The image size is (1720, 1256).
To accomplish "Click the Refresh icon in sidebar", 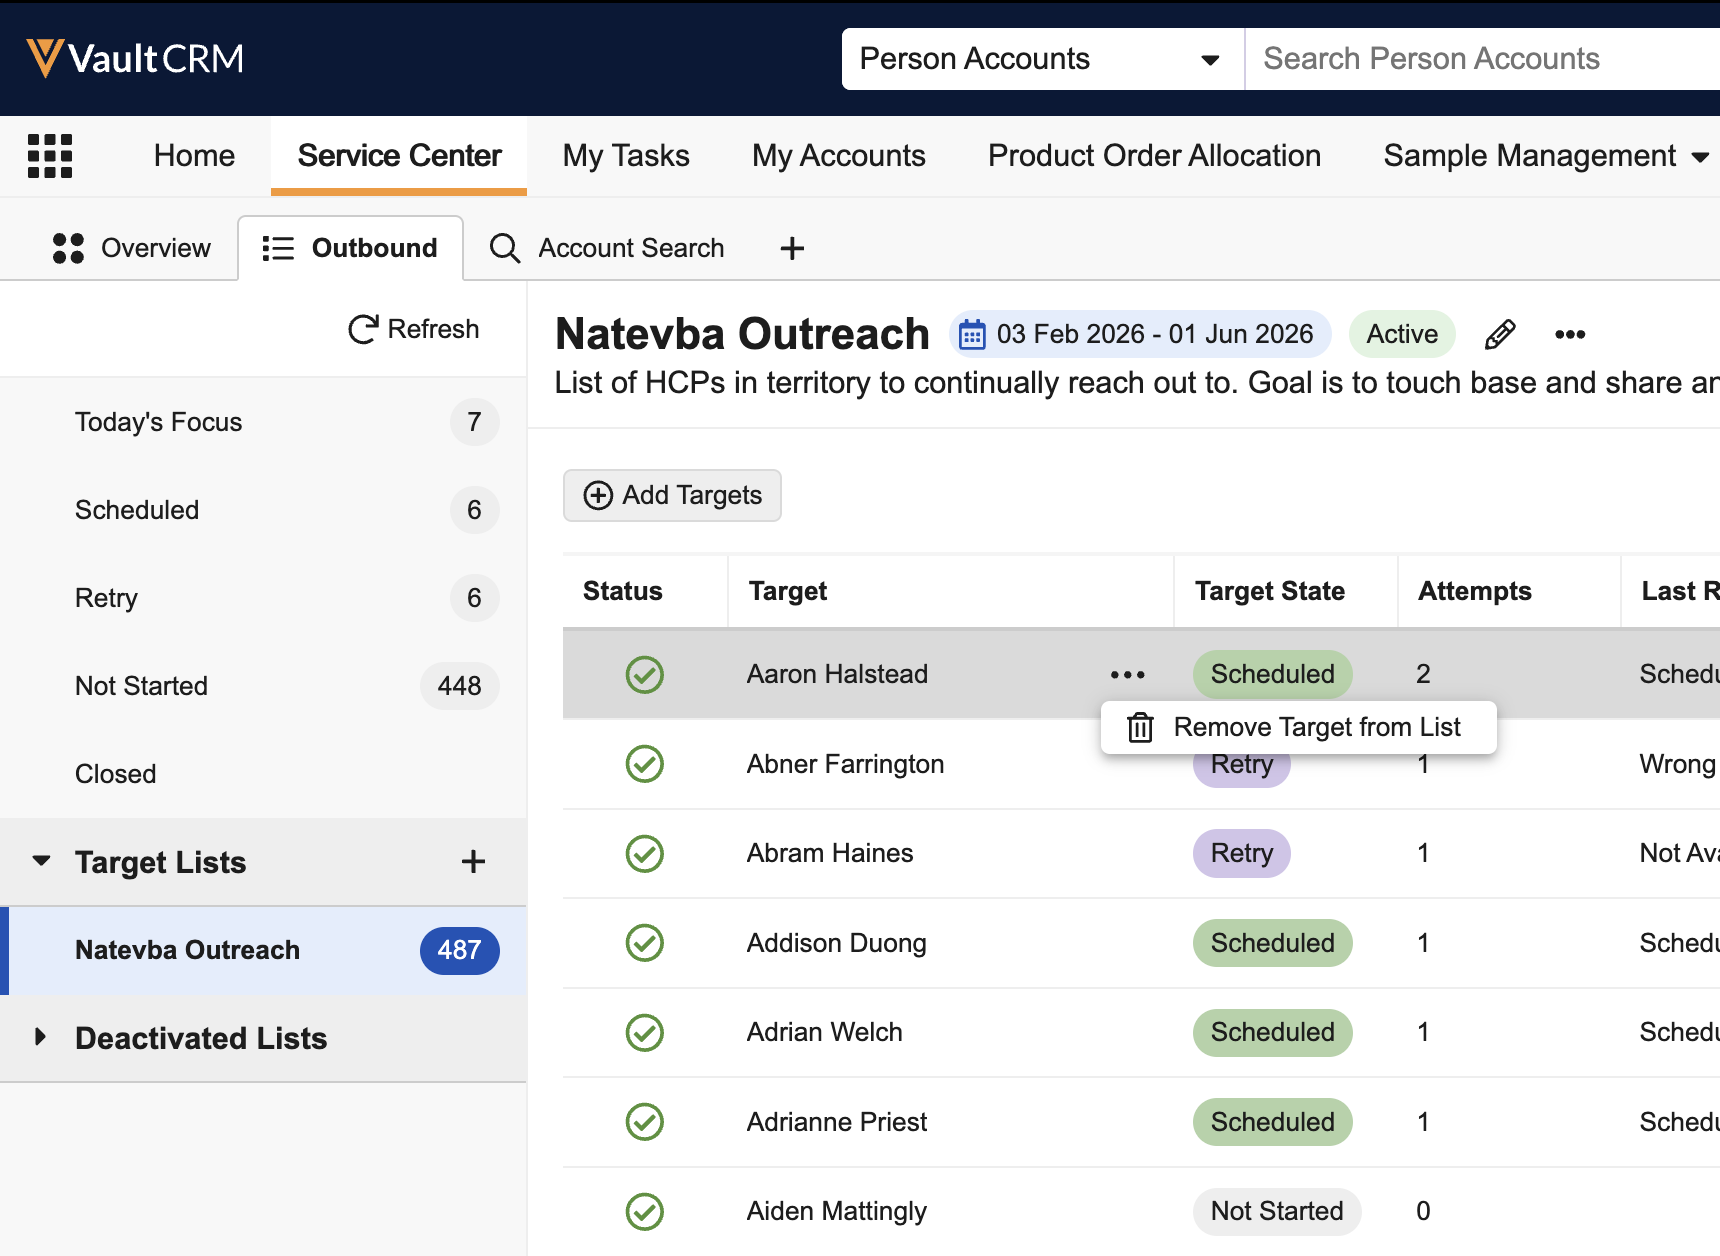I will (363, 329).
